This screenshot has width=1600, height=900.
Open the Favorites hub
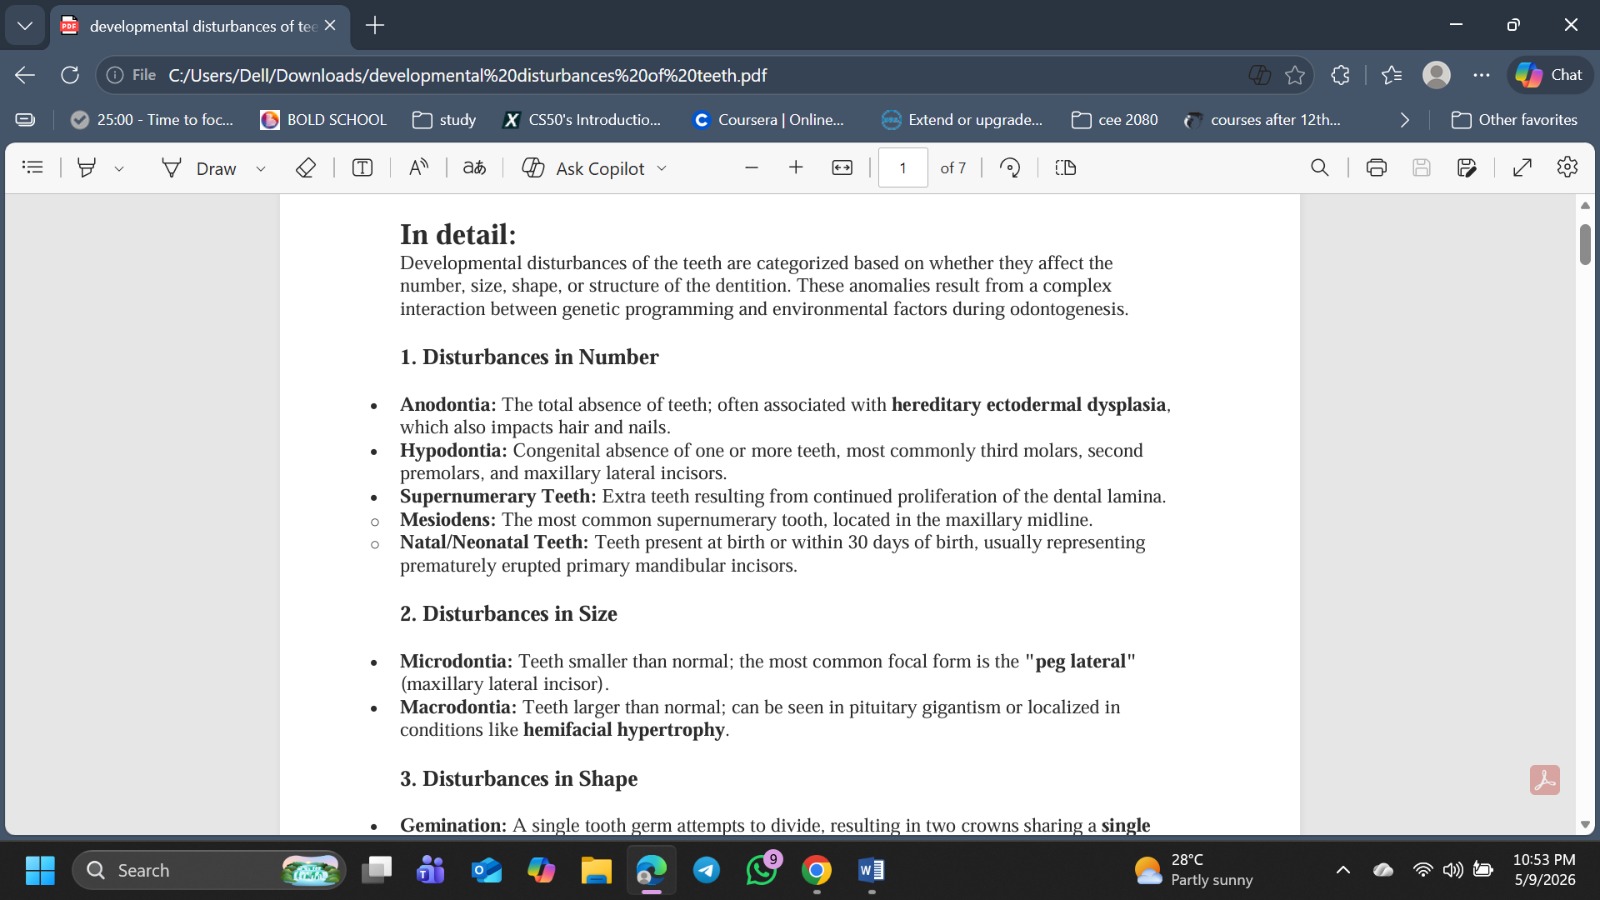click(x=1391, y=75)
